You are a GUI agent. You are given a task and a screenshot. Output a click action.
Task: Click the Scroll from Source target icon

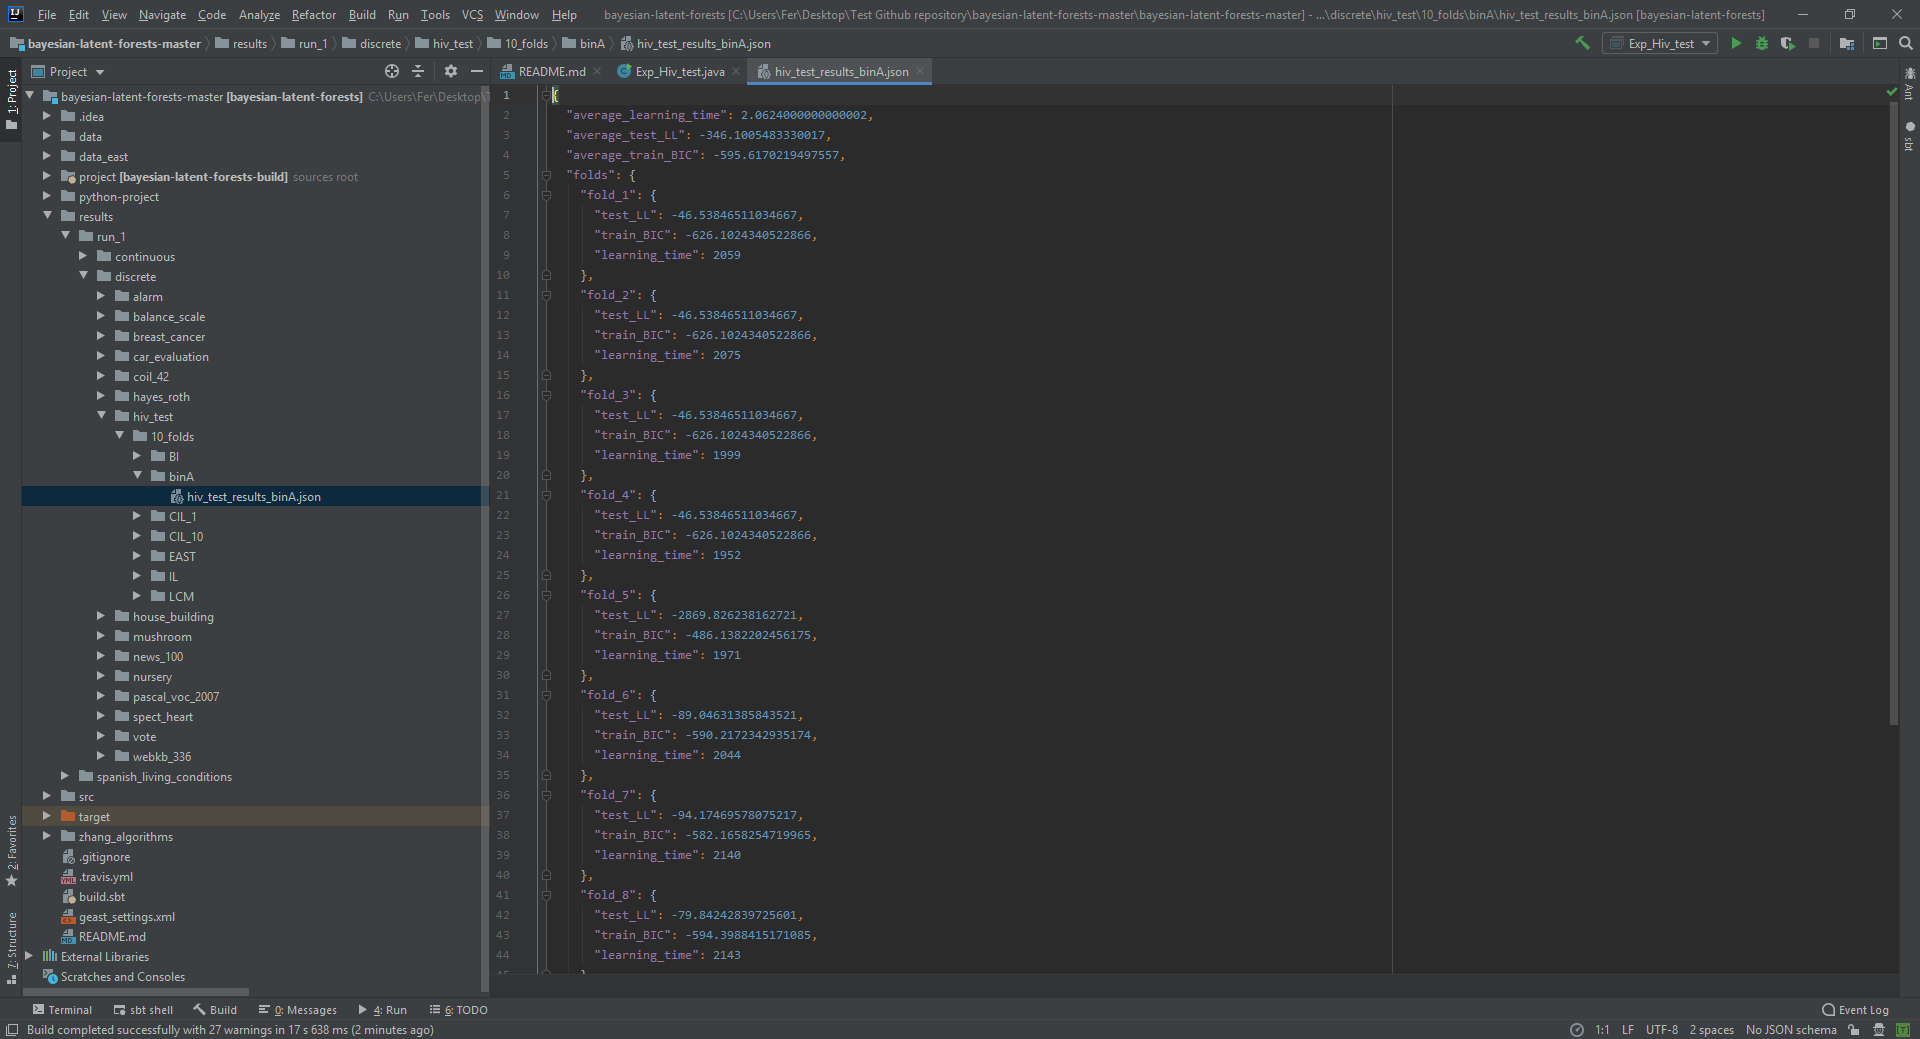click(392, 71)
